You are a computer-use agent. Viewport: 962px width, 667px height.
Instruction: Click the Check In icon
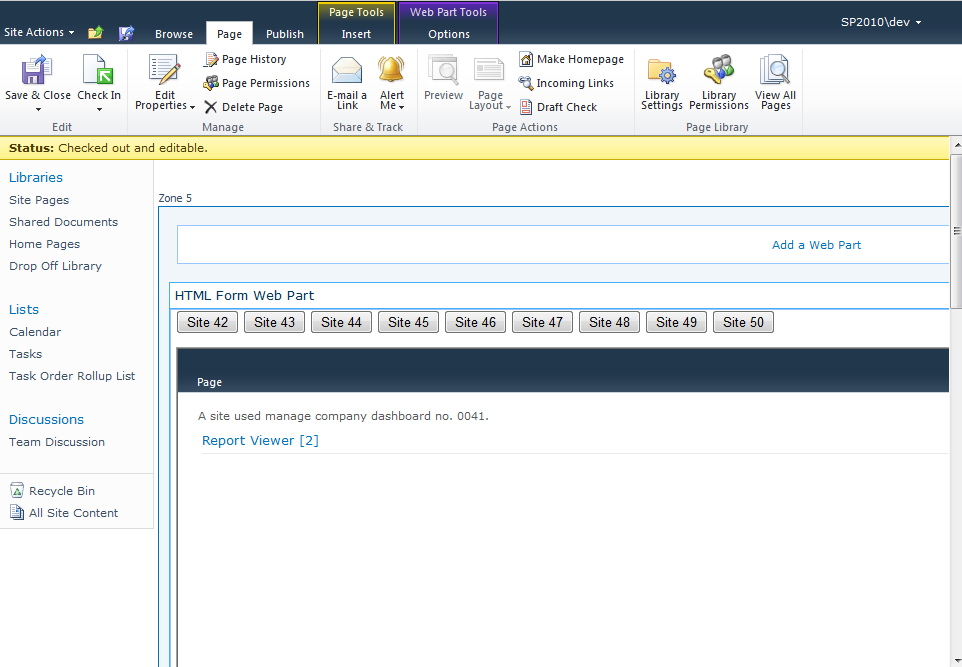[x=98, y=70]
